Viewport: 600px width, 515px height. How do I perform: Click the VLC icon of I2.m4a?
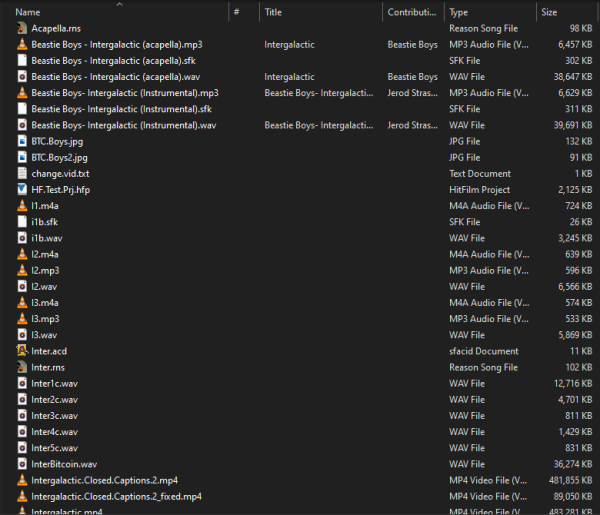22,254
